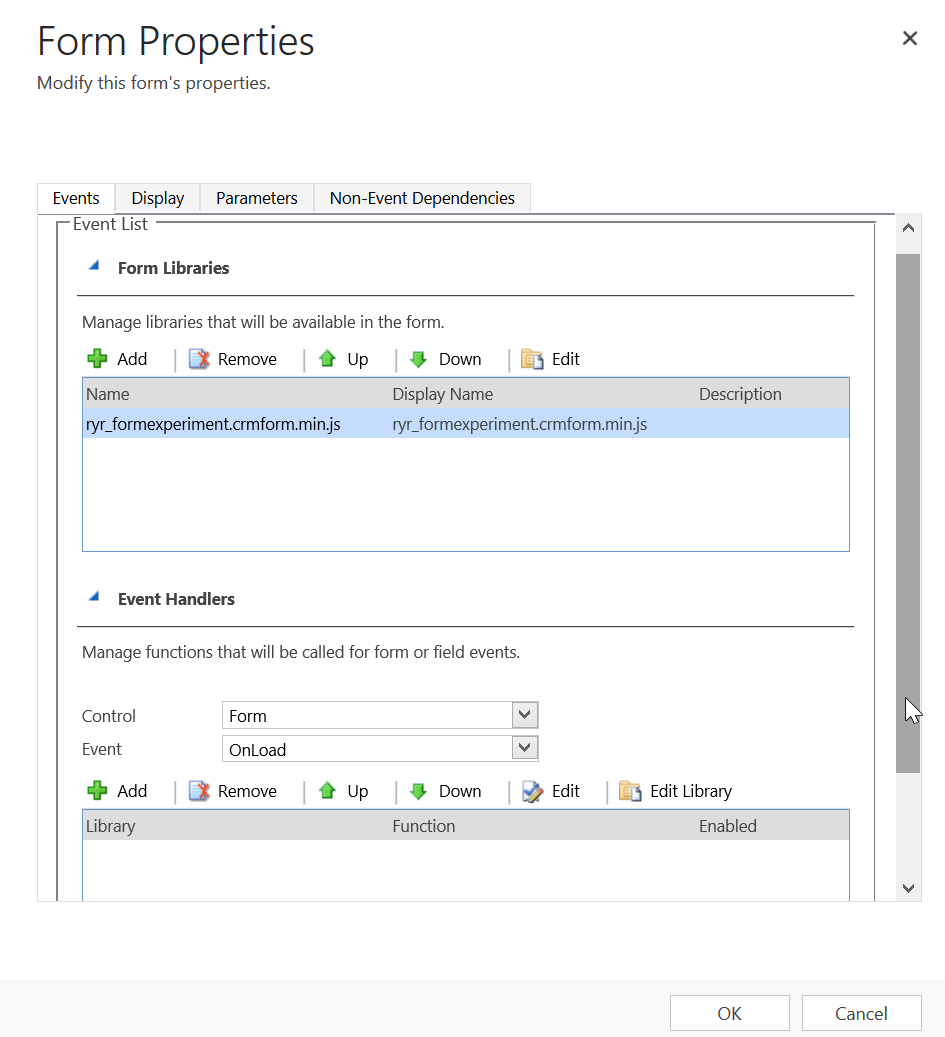Open the Parameters tab

pos(257,198)
